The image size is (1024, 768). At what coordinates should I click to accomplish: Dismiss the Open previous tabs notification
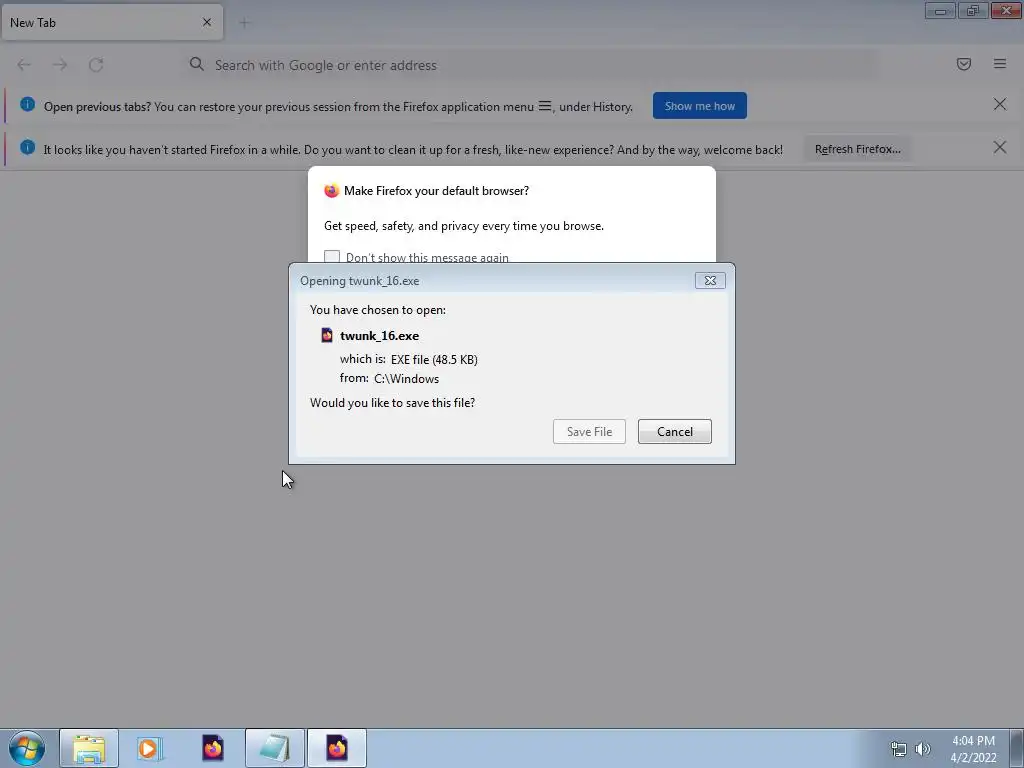pos(999,104)
